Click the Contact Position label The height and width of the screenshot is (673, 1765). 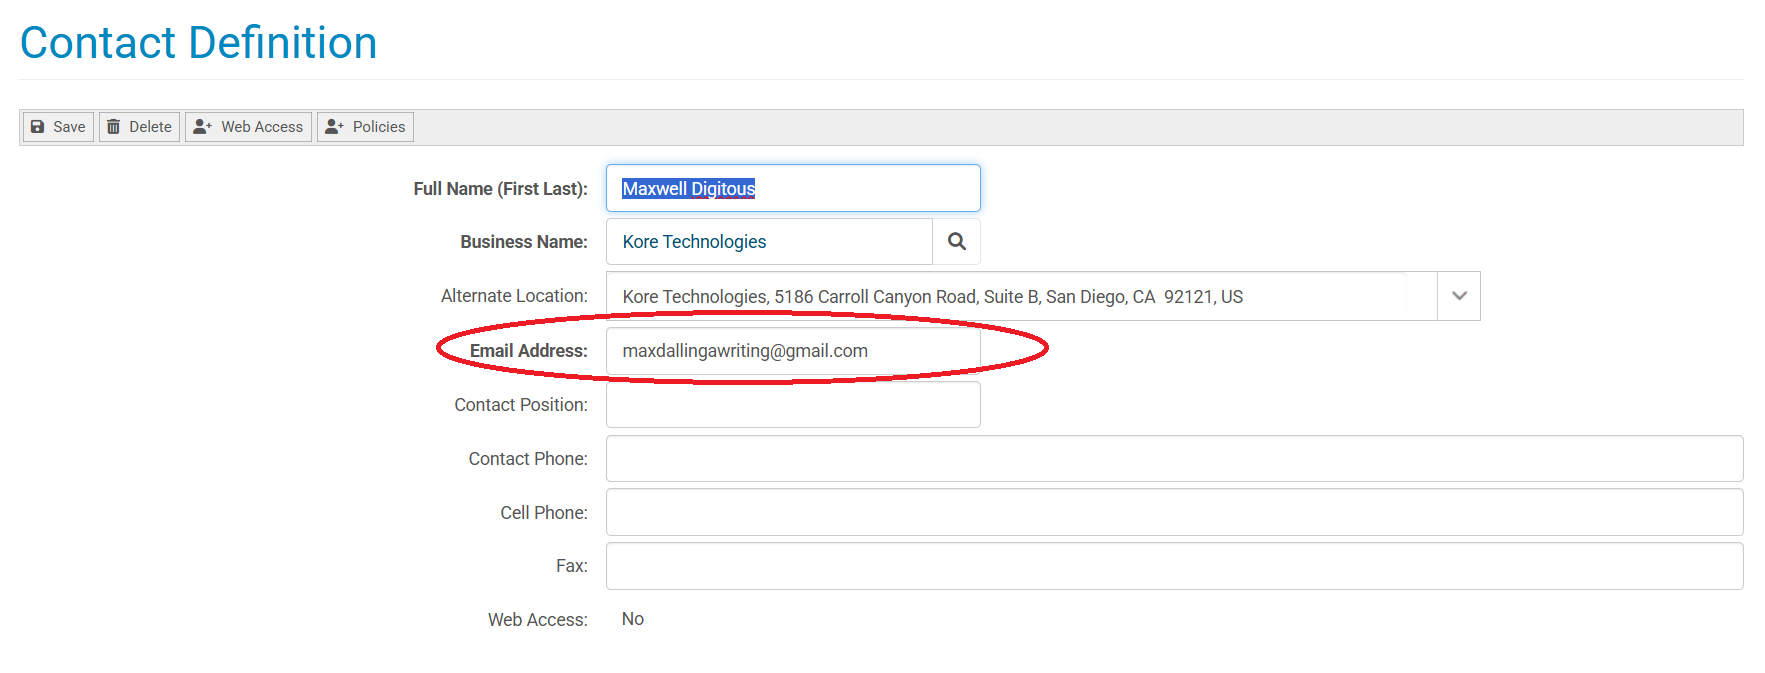click(x=521, y=405)
